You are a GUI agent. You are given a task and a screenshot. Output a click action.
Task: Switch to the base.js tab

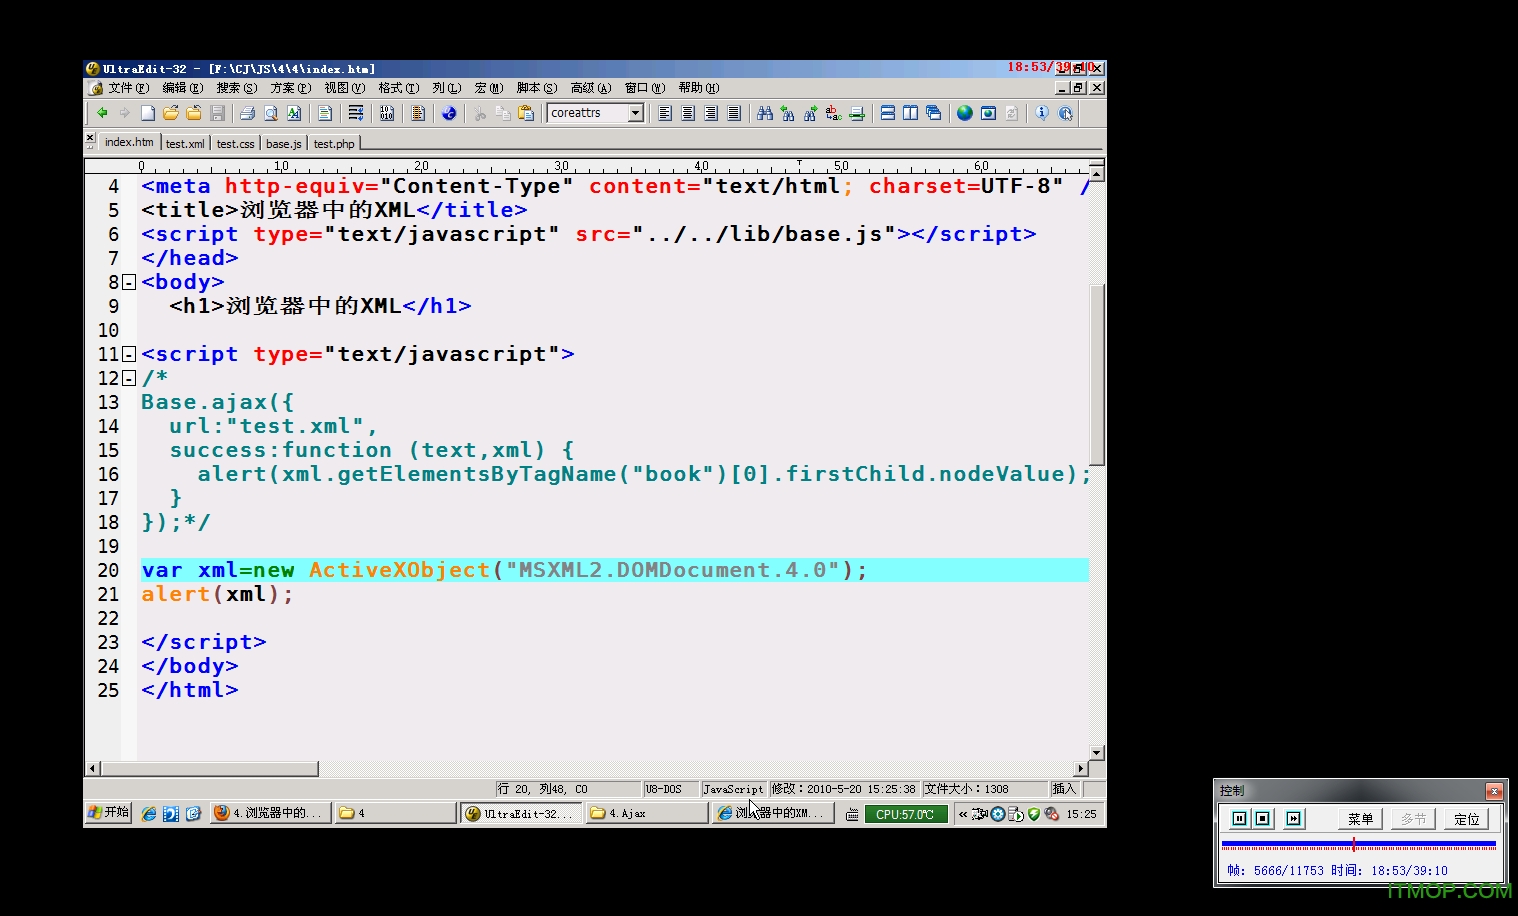coord(284,144)
